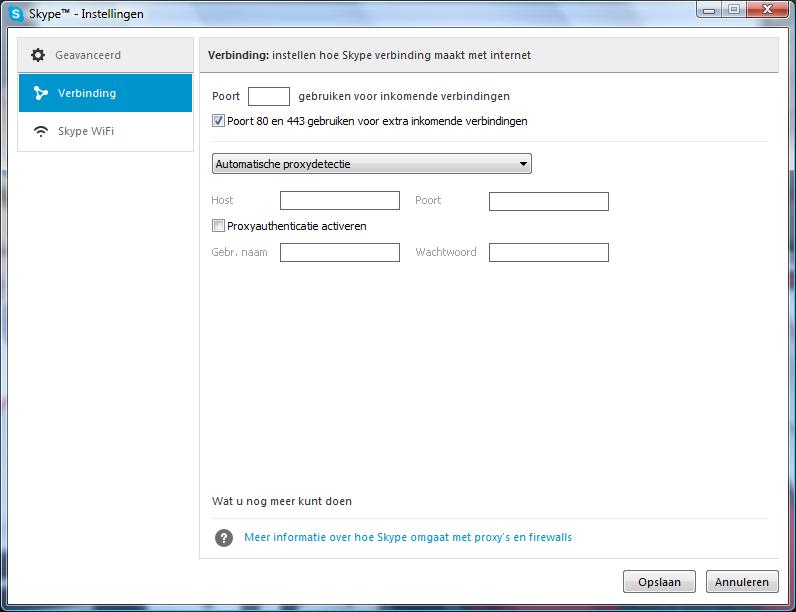Uncheck Poort 80 en 443 option
This screenshot has width=796, height=612.
(x=218, y=121)
